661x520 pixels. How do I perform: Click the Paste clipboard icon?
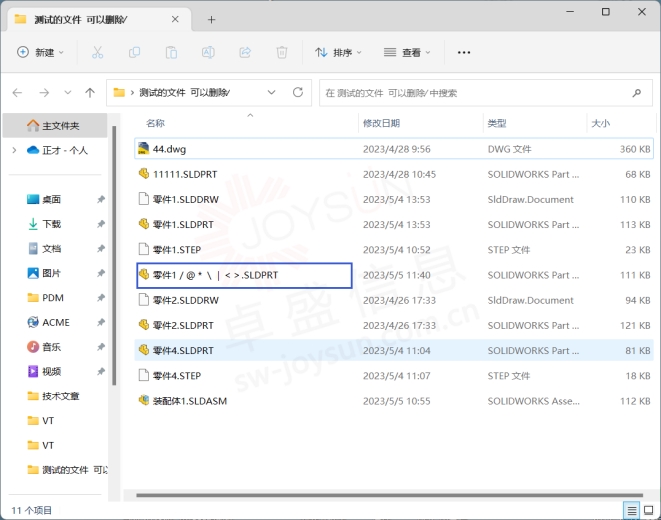(171, 52)
